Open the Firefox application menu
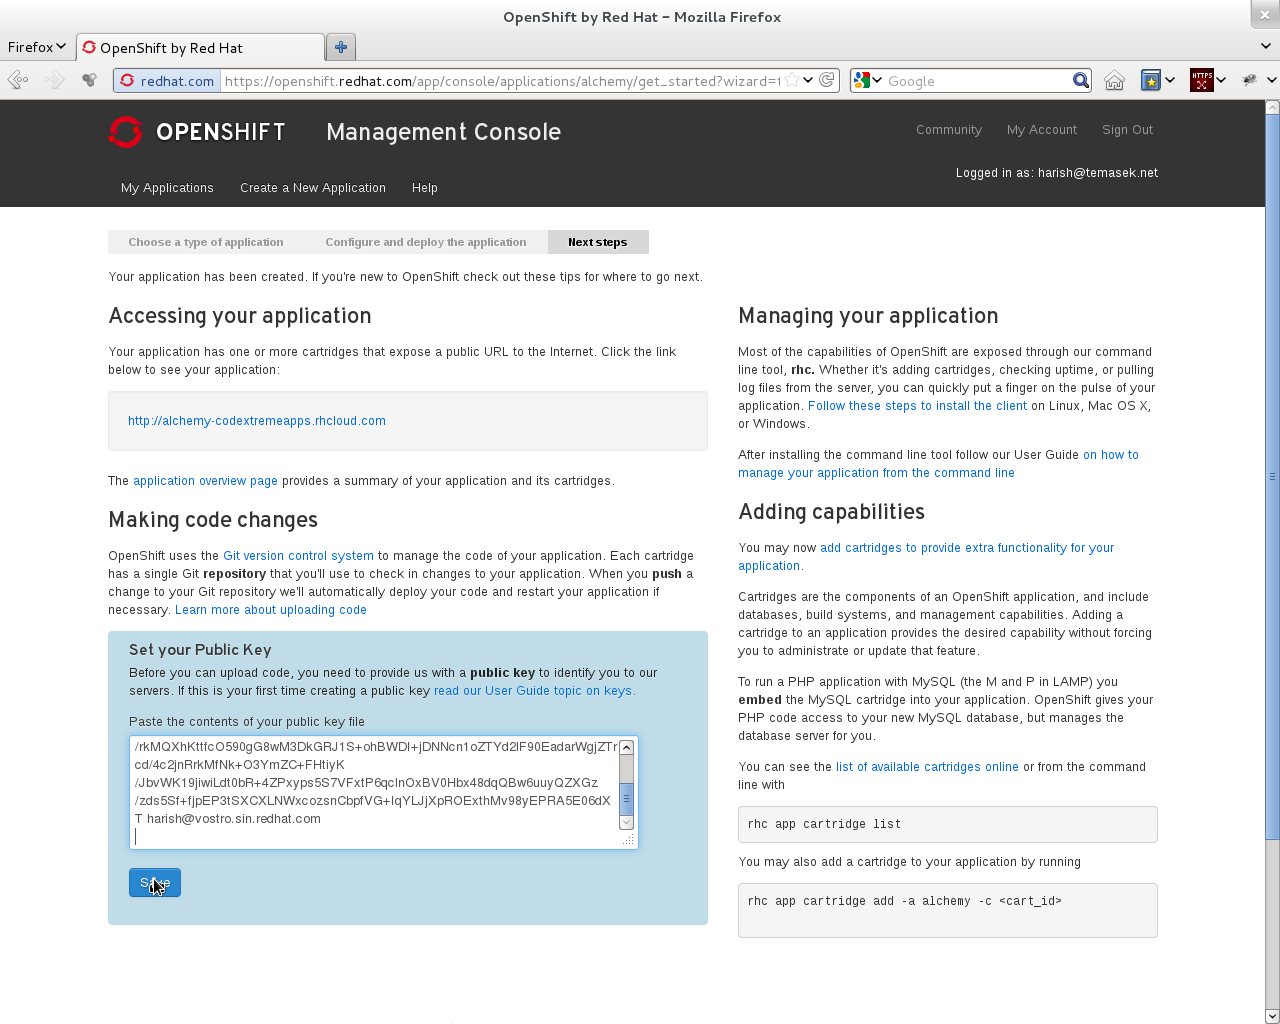This screenshot has width=1280, height=1024. click(x=36, y=47)
